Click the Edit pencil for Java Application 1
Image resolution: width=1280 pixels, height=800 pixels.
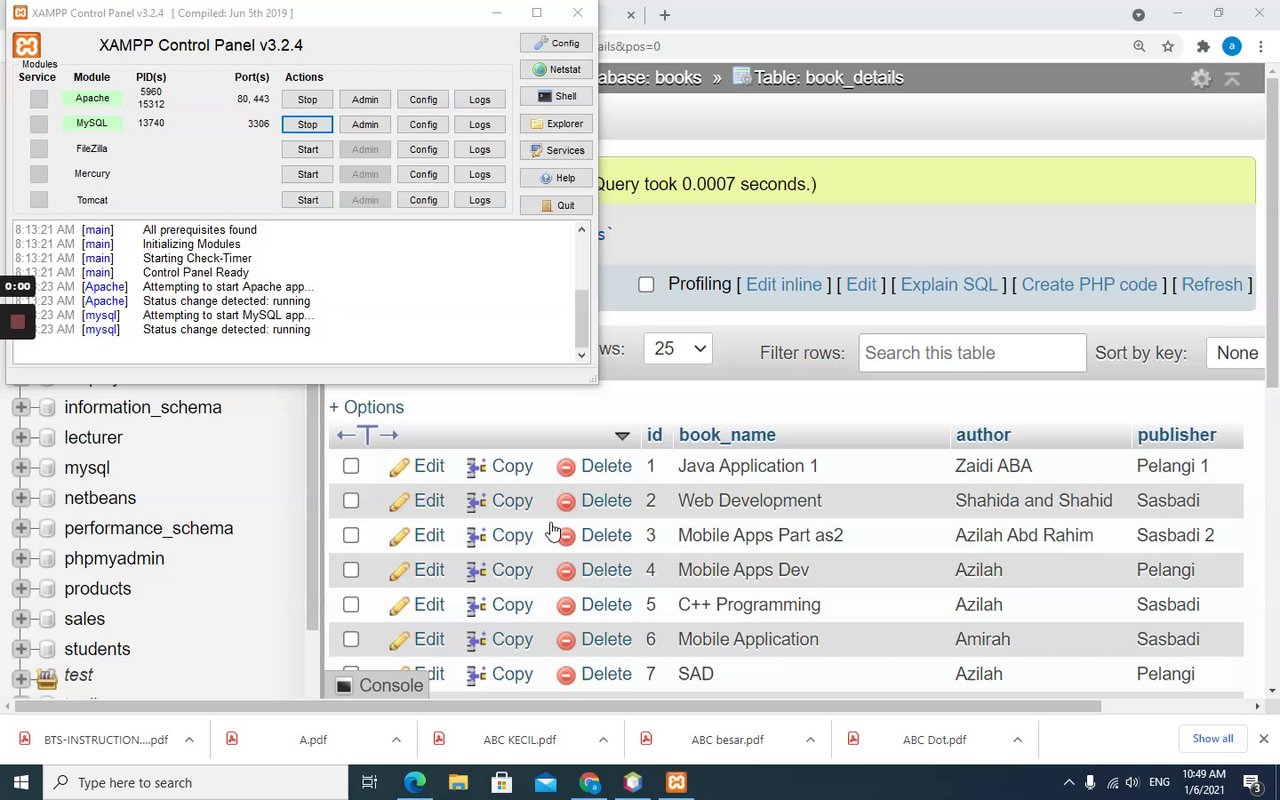coord(399,467)
